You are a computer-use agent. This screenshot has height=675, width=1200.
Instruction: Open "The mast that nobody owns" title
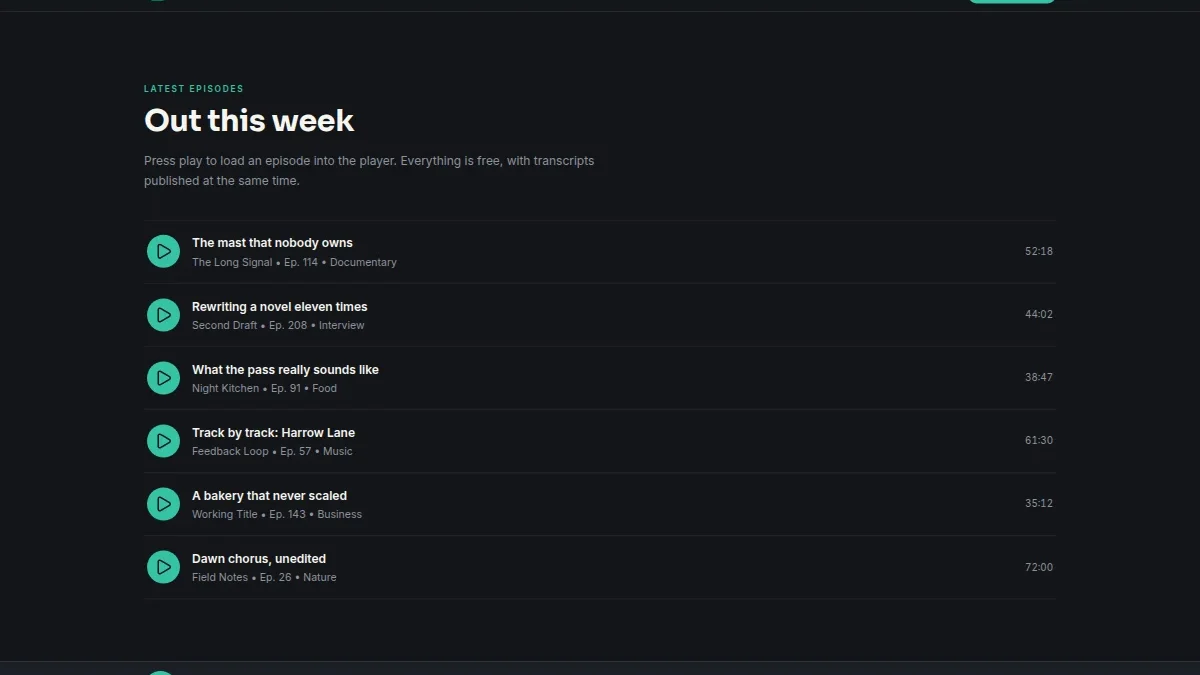pos(272,243)
